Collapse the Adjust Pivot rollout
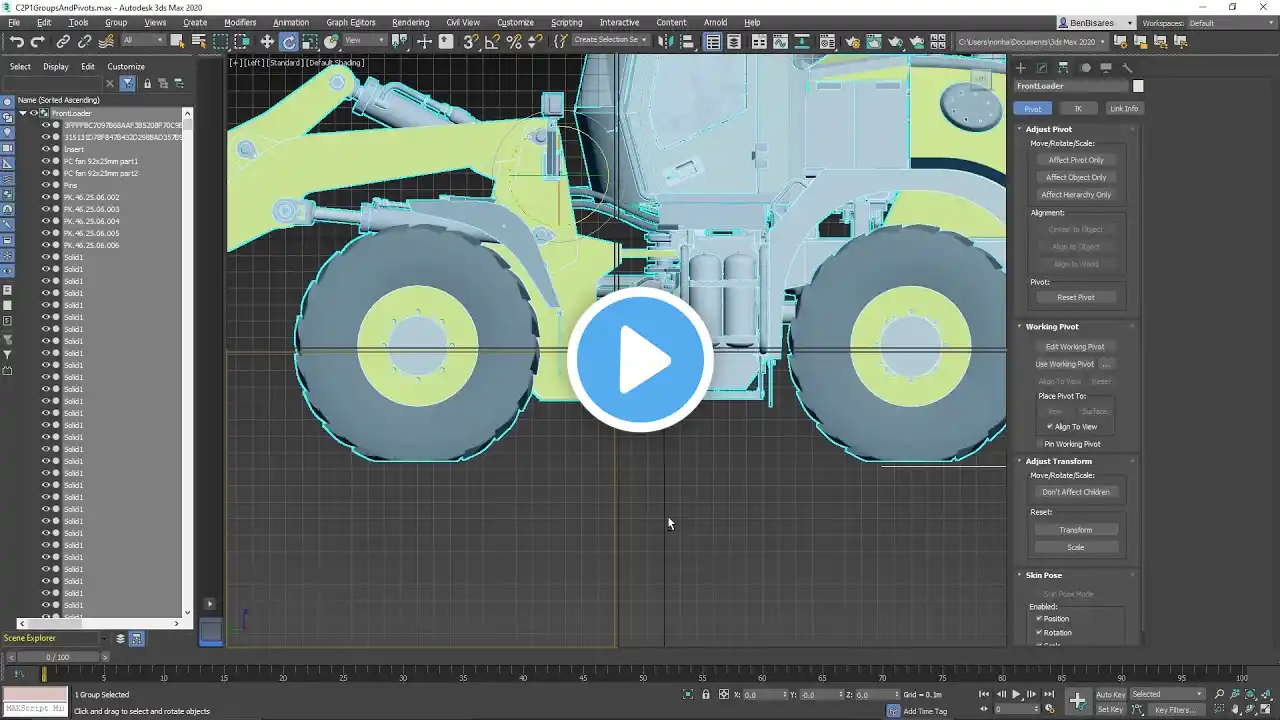1280x720 pixels. point(1020,129)
